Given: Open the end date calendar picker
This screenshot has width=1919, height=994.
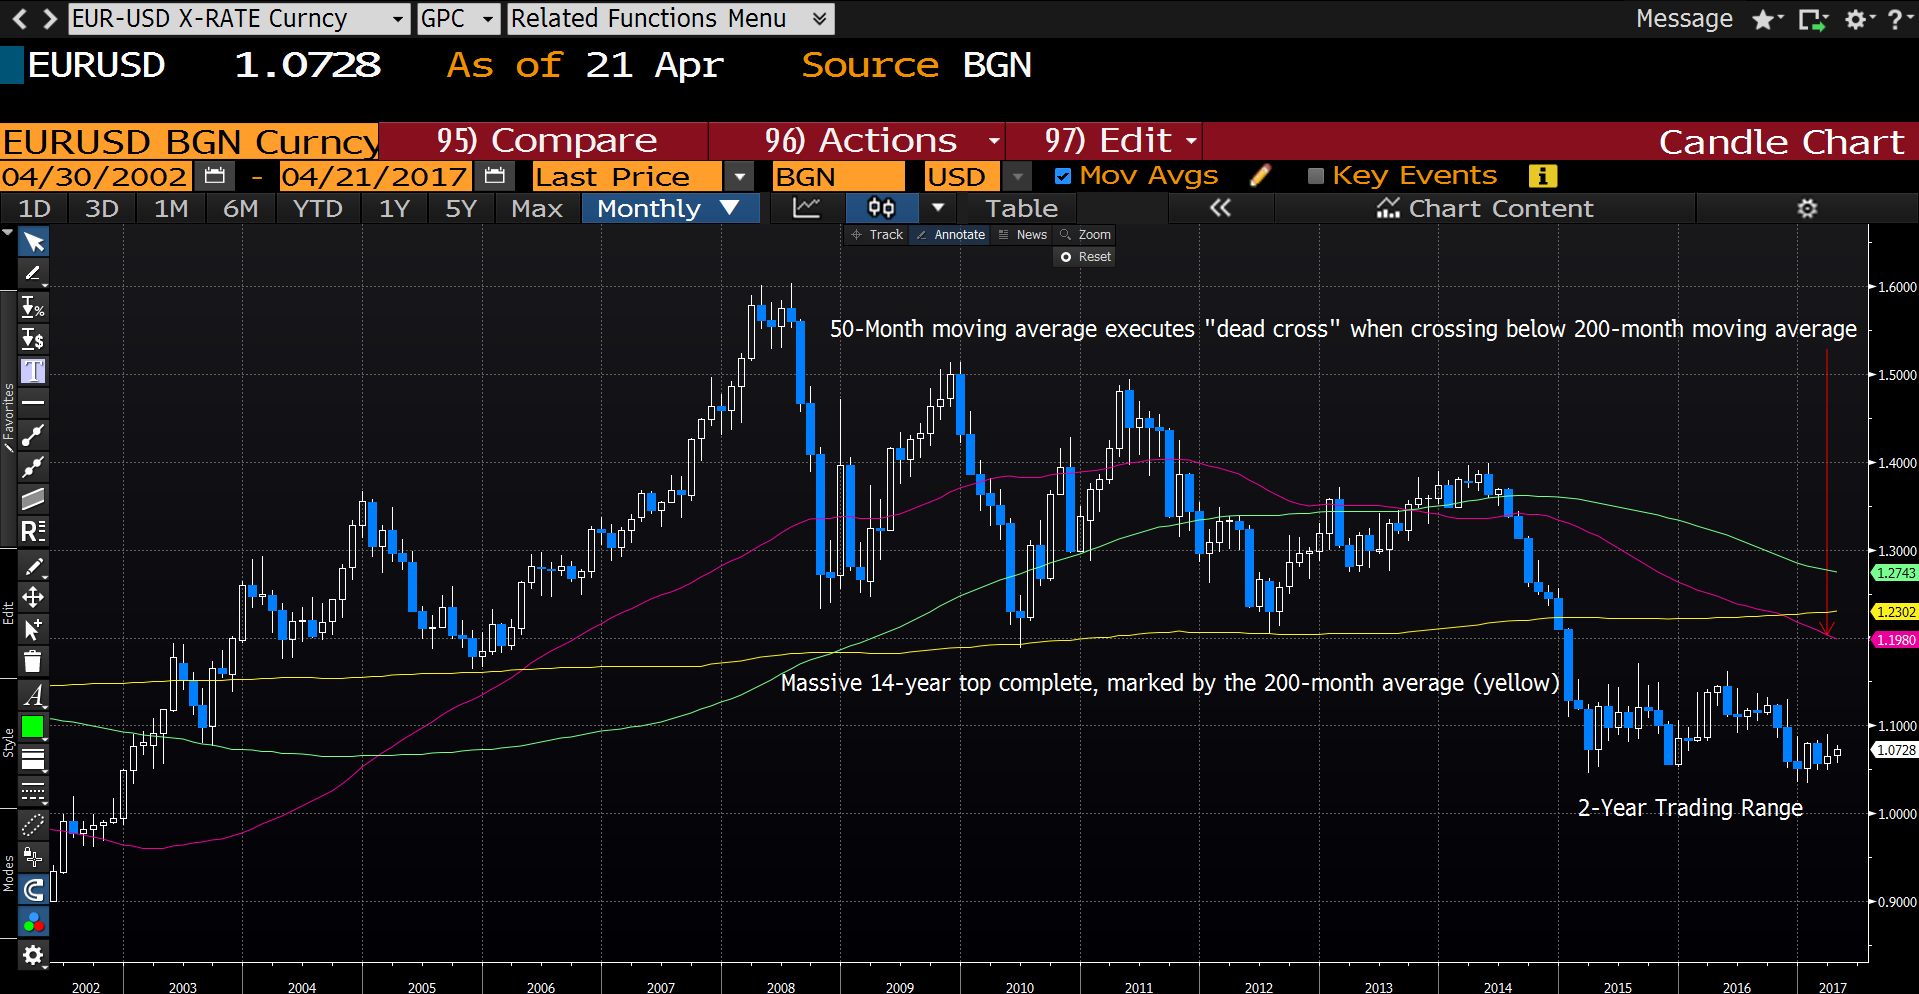Looking at the screenshot, I should tap(494, 177).
